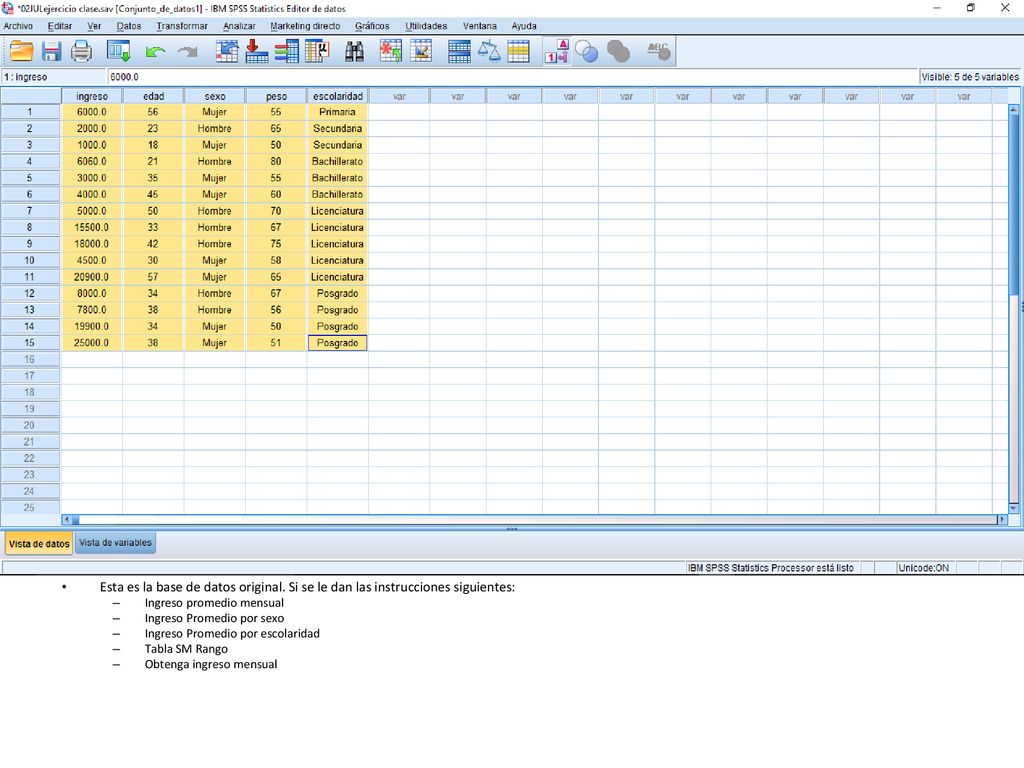Image resolution: width=1024 pixels, height=768 pixels.
Task: Click the horizontal scrollbar right arrow
Action: [1002, 520]
